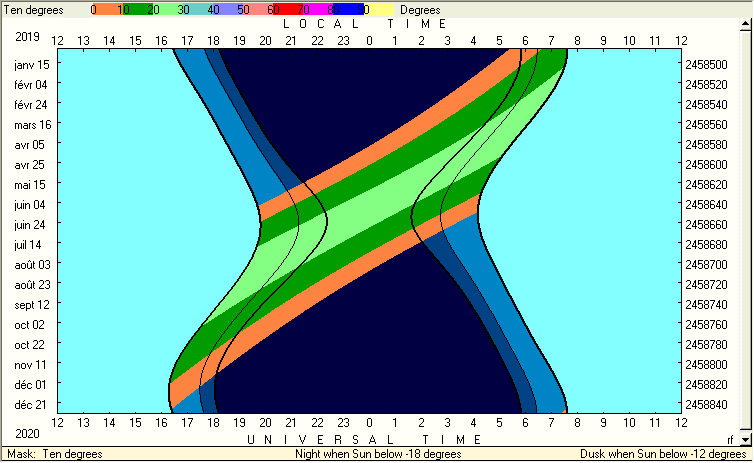Click the 'avr 25' date label
754x463 pixels.
(29, 165)
